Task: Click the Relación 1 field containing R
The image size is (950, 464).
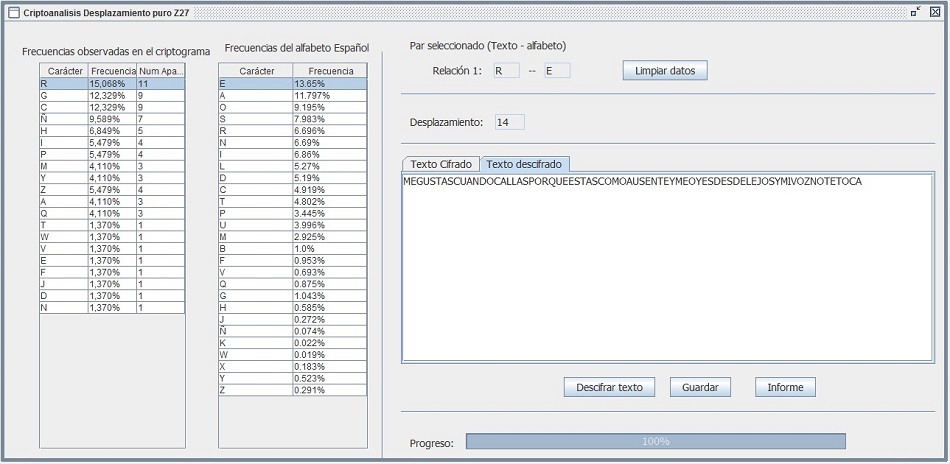Action: coord(506,71)
